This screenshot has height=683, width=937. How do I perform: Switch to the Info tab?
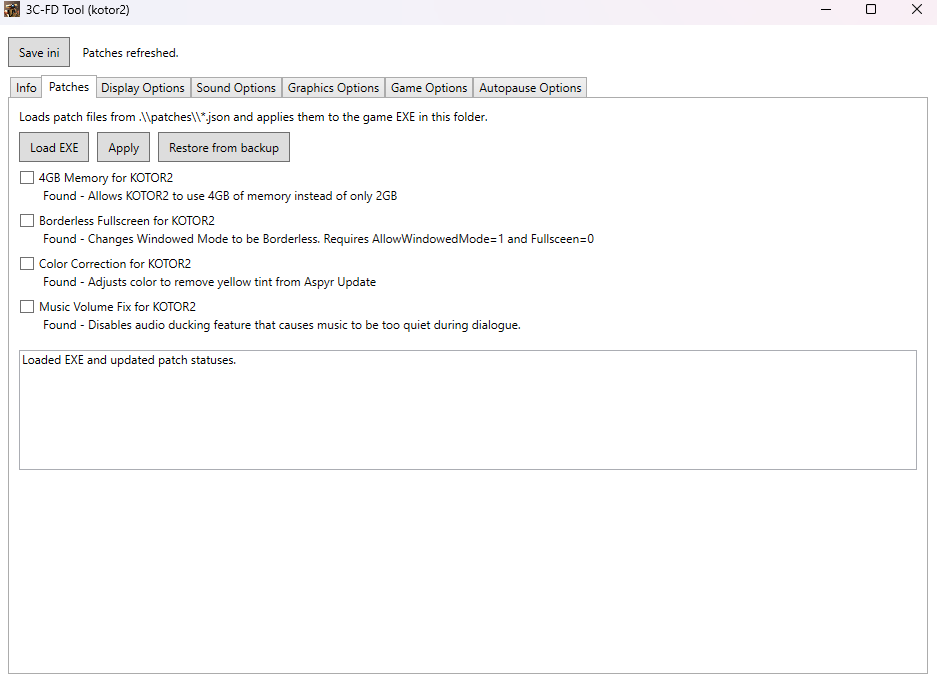[26, 88]
